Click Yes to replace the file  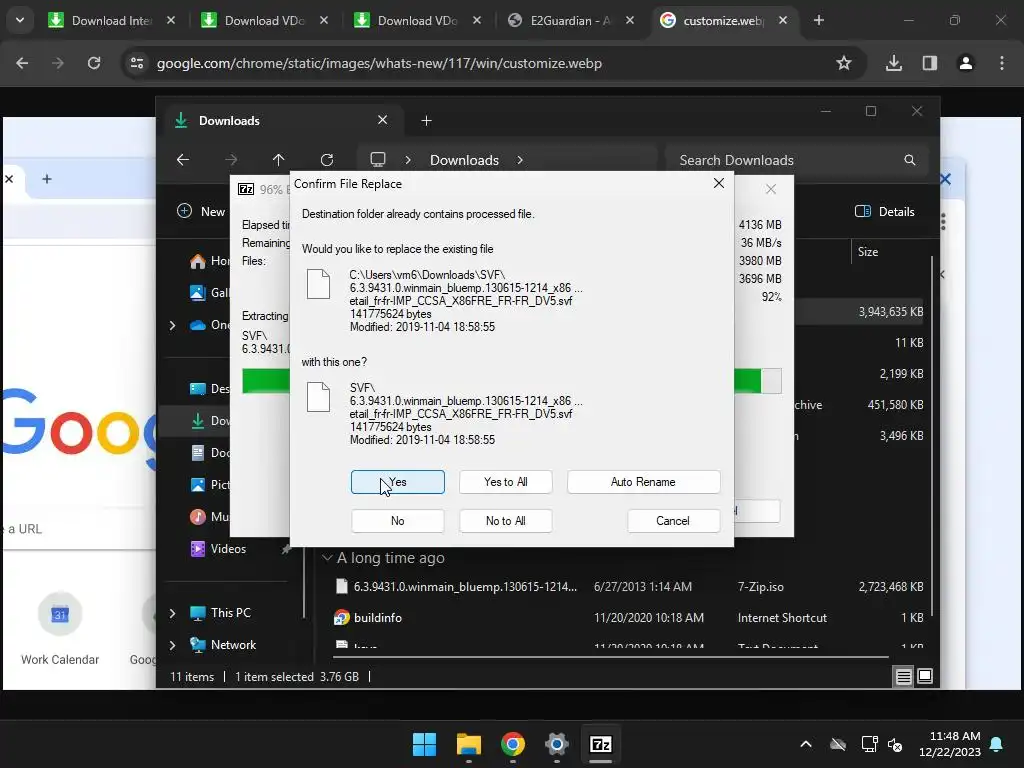point(397,482)
